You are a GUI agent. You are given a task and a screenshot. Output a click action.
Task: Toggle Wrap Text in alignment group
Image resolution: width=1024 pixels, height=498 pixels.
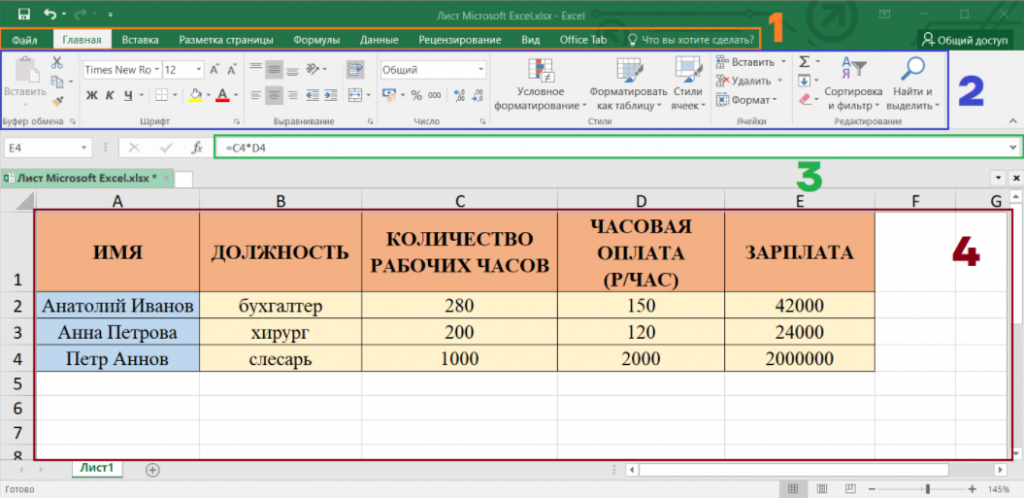tap(353, 69)
